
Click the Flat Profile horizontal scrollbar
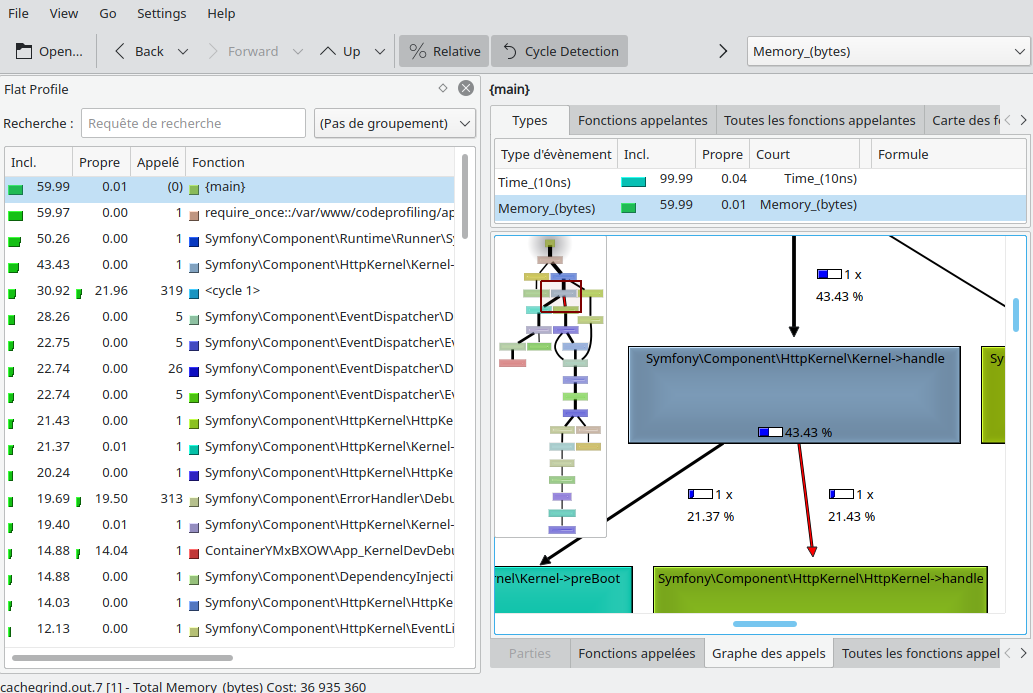point(122,657)
